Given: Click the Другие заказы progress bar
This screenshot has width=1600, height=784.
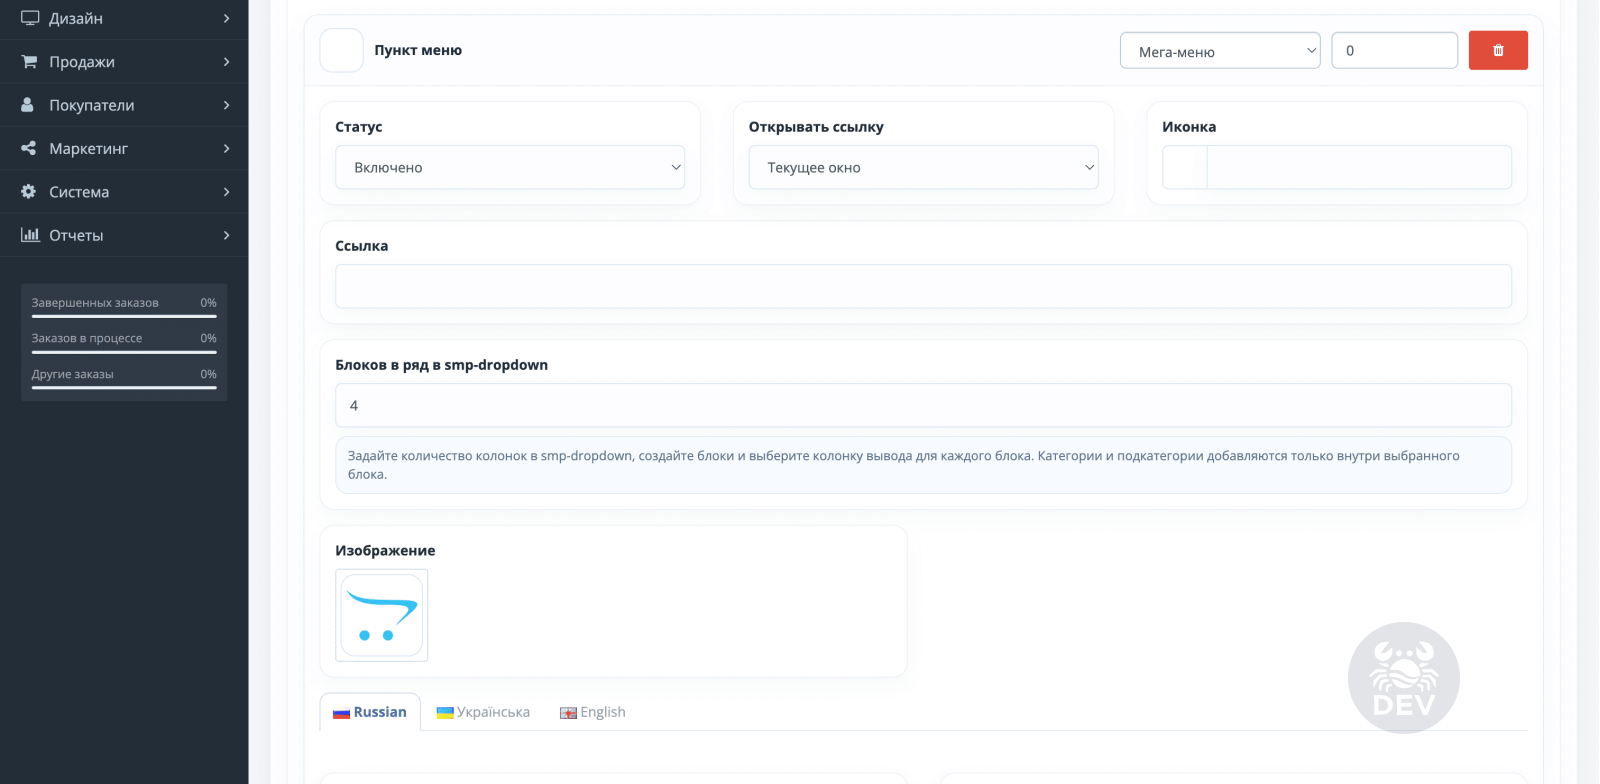Looking at the screenshot, I should coord(124,388).
